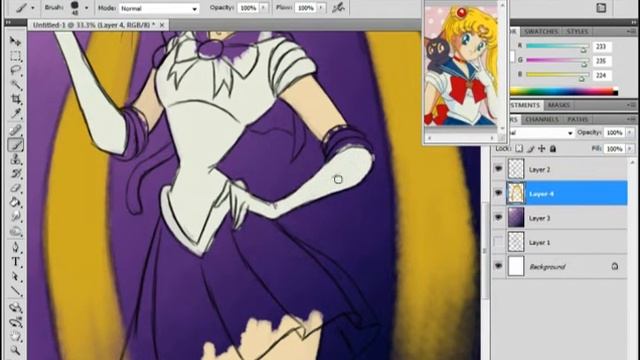Select the Dodge tool
Viewport: 640px width, 360px height.
tap(15, 232)
